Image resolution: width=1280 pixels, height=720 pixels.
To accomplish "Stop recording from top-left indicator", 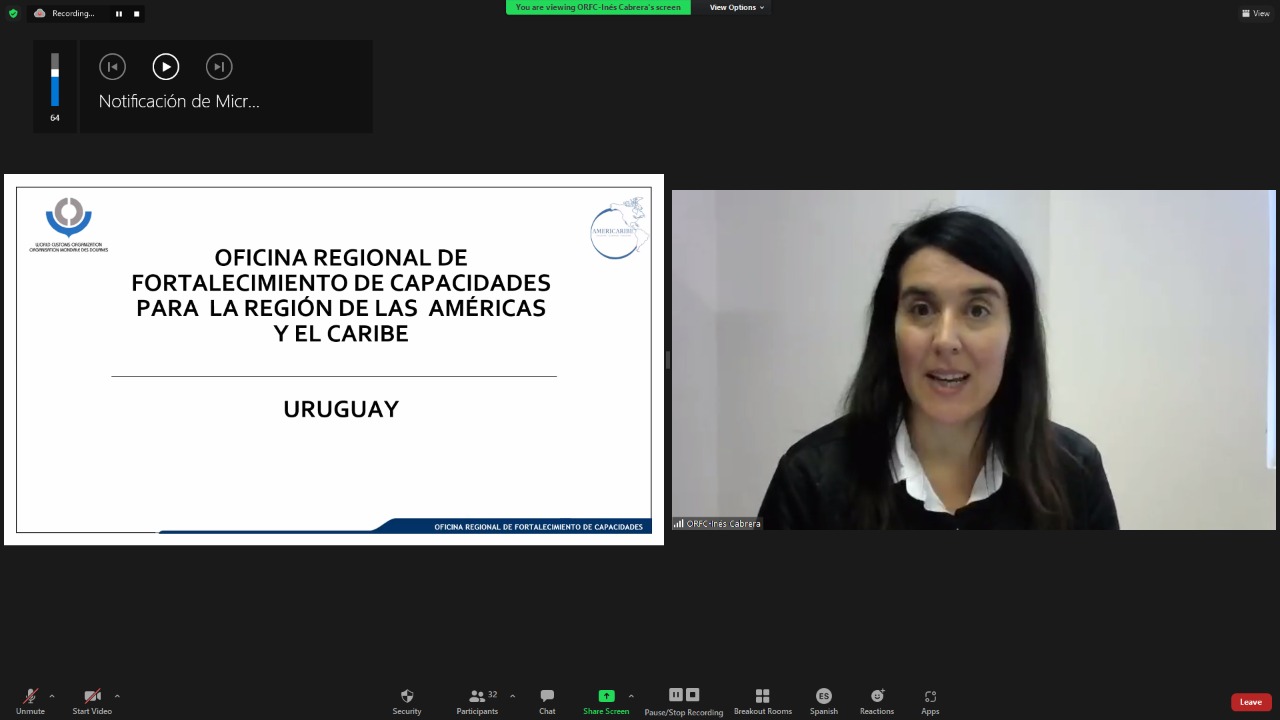I will pos(137,14).
